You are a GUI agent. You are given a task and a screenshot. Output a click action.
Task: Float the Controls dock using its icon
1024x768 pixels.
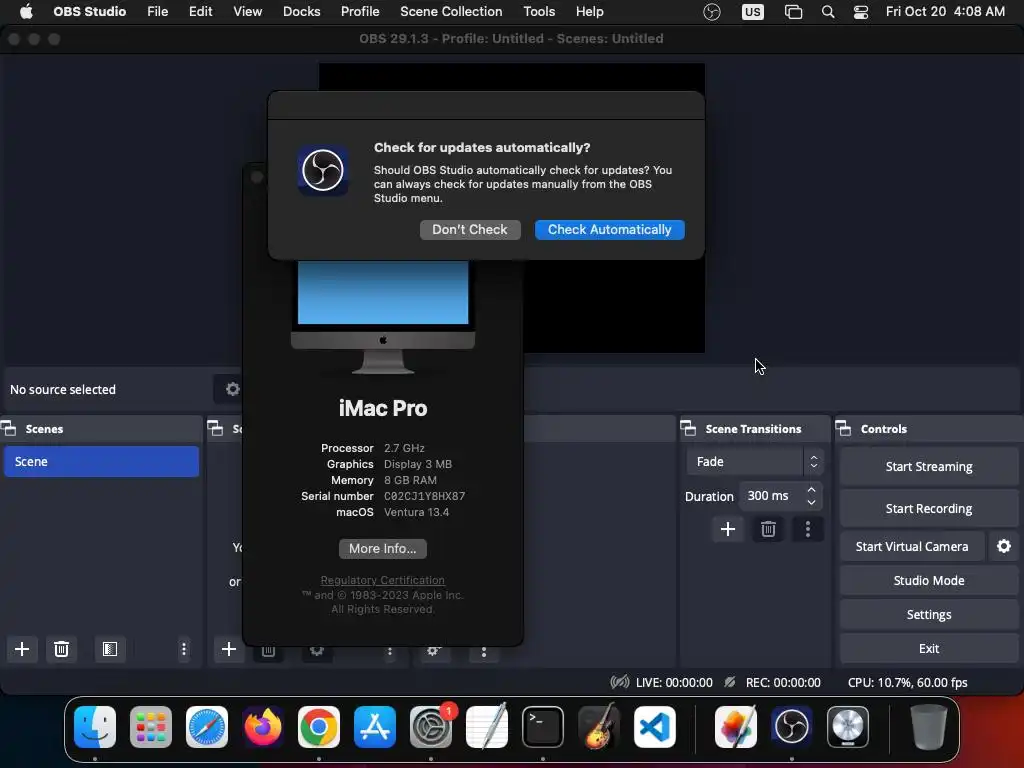843,428
